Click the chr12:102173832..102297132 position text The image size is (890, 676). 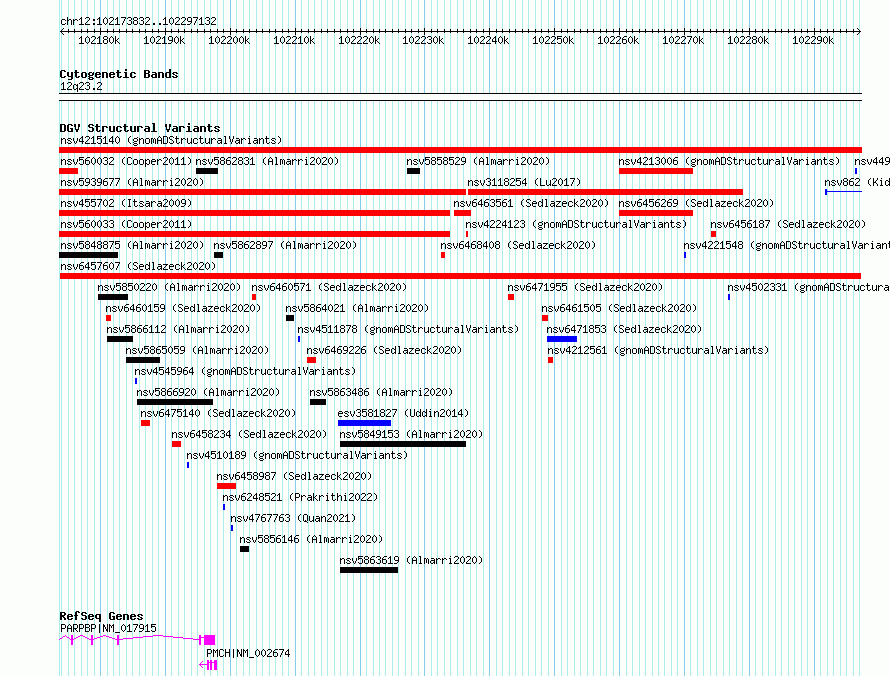click(x=138, y=21)
